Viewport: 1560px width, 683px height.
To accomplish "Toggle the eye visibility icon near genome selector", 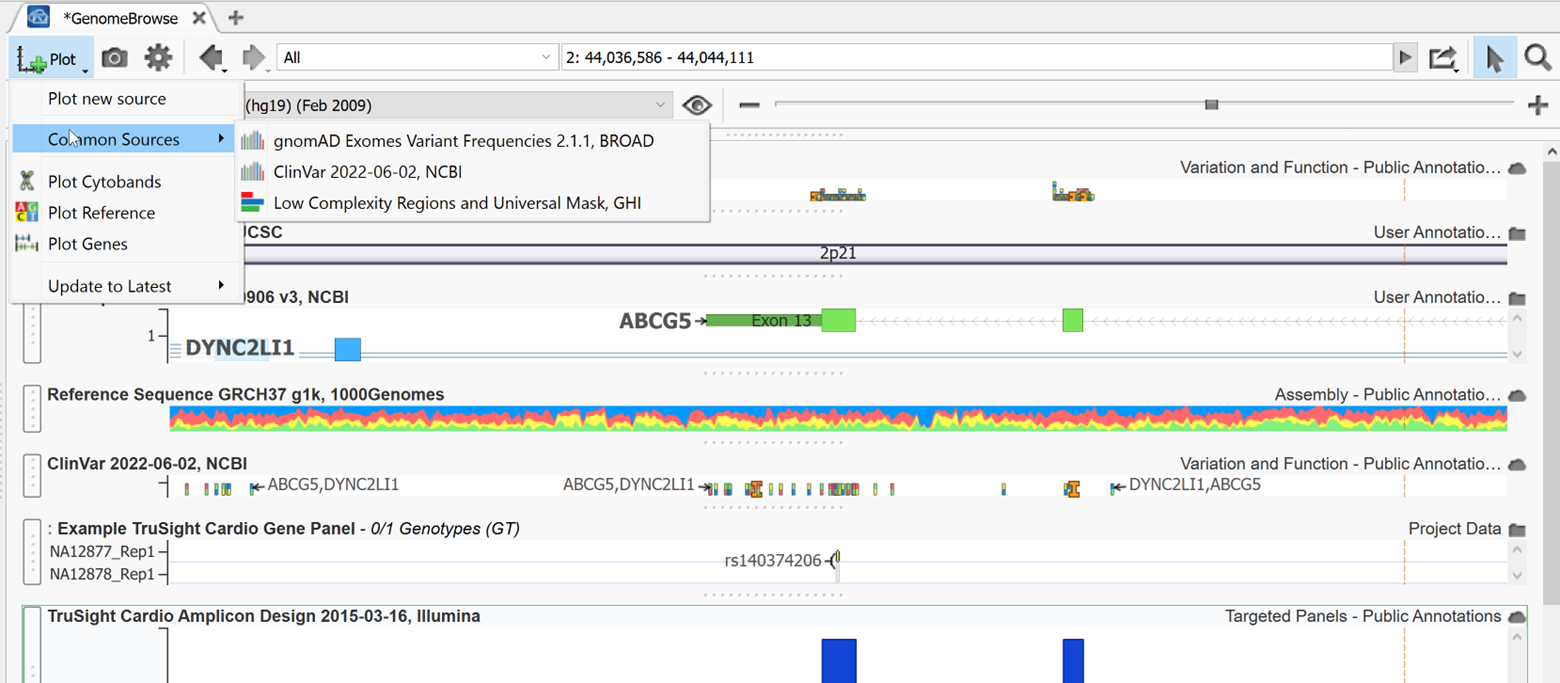I will [x=697, y=104].
